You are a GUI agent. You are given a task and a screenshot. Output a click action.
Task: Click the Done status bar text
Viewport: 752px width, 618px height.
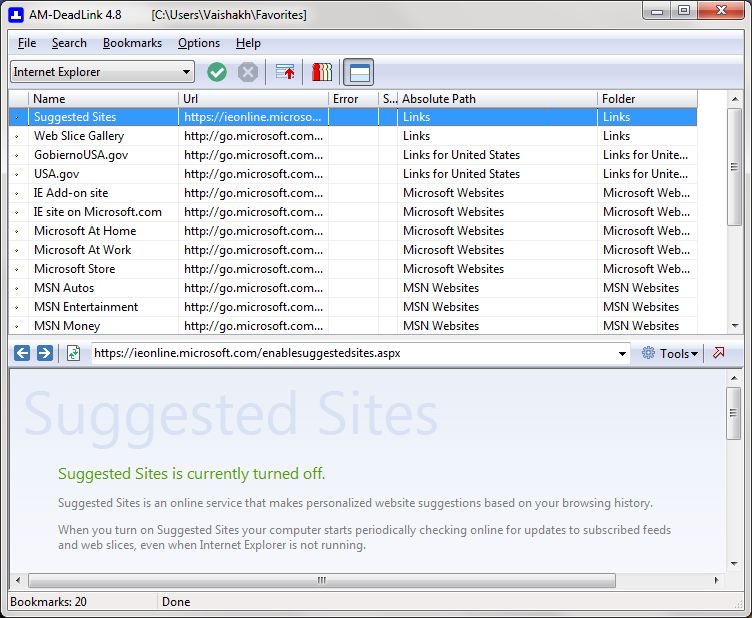176,602
